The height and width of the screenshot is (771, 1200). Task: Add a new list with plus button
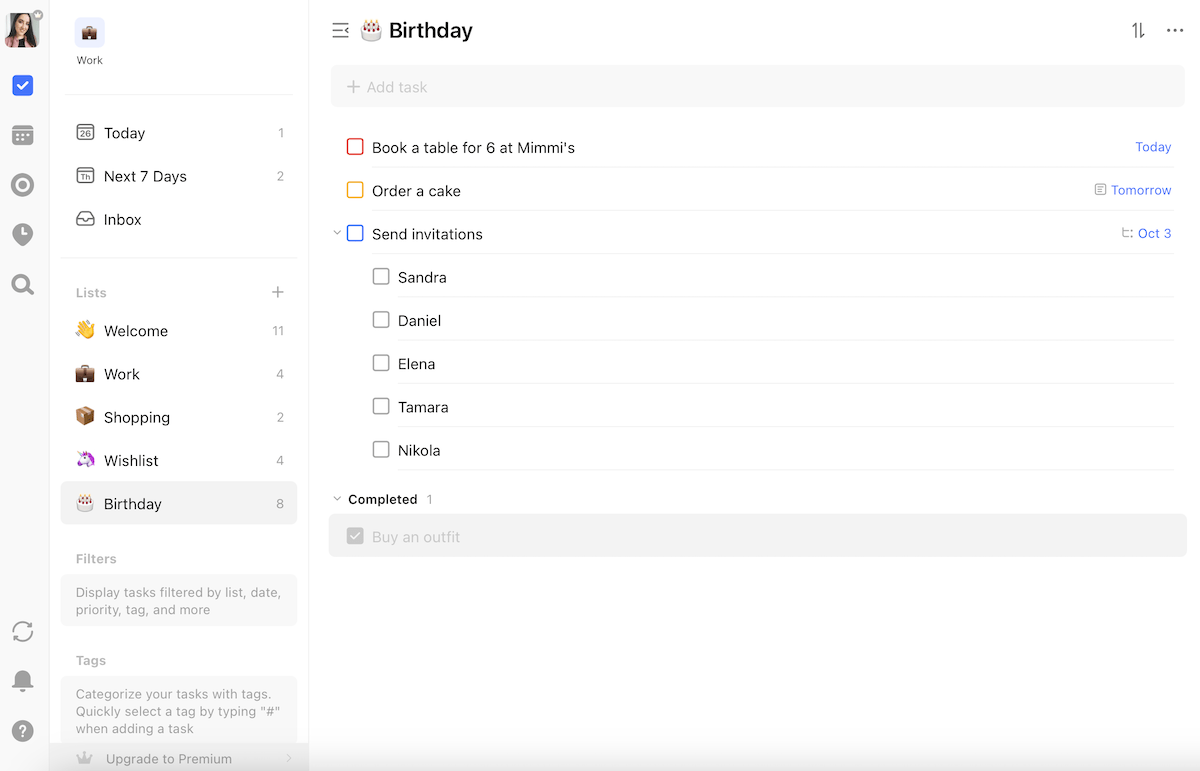278,292
